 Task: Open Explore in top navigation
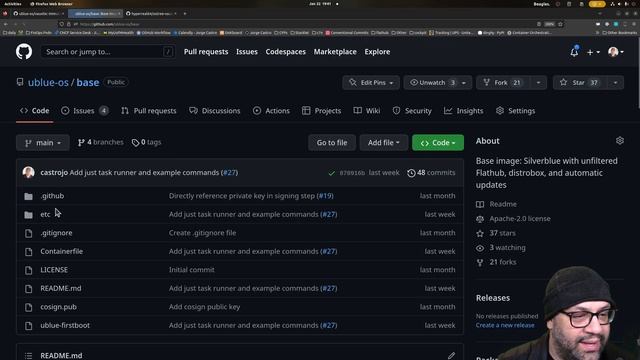(377, 52)
